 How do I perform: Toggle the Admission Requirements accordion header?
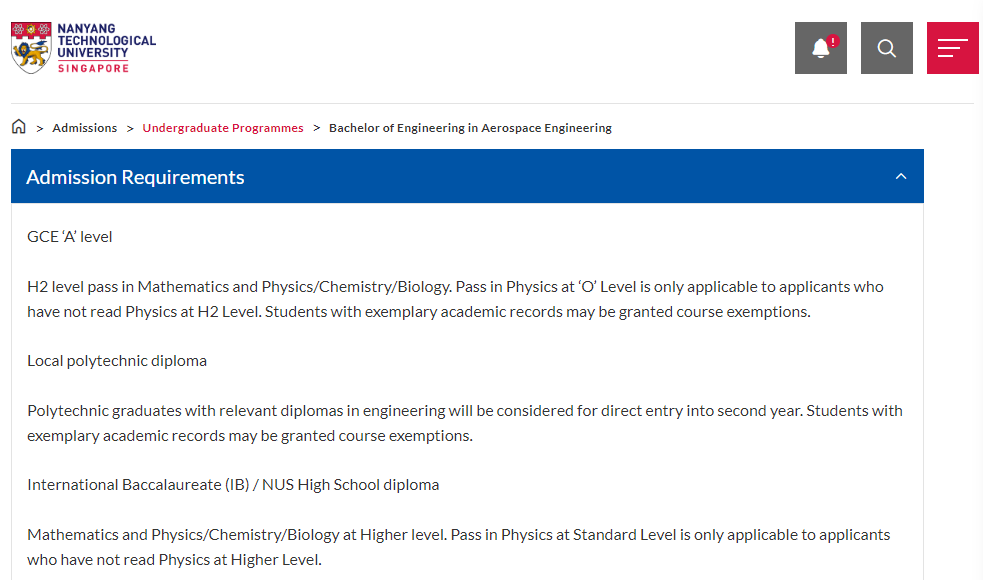[467, 176]
